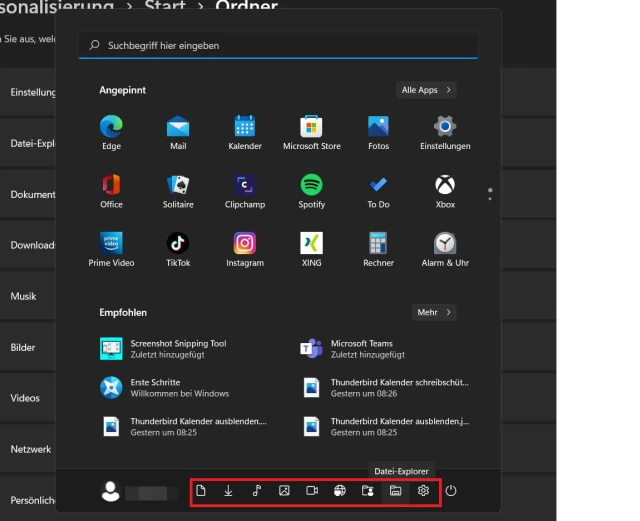The width and height of the screenshot is (640, 521).
Task: Open Instagram
Action: (x=244, y=249)
